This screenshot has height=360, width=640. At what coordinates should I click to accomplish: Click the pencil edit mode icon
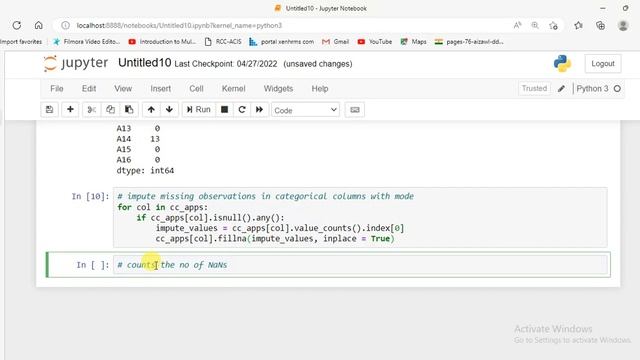(562, 89)
